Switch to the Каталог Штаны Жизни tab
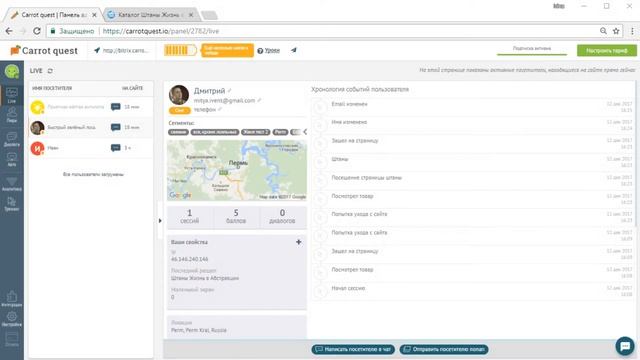The width and height of the screenshot is (640, 360). 148,15
